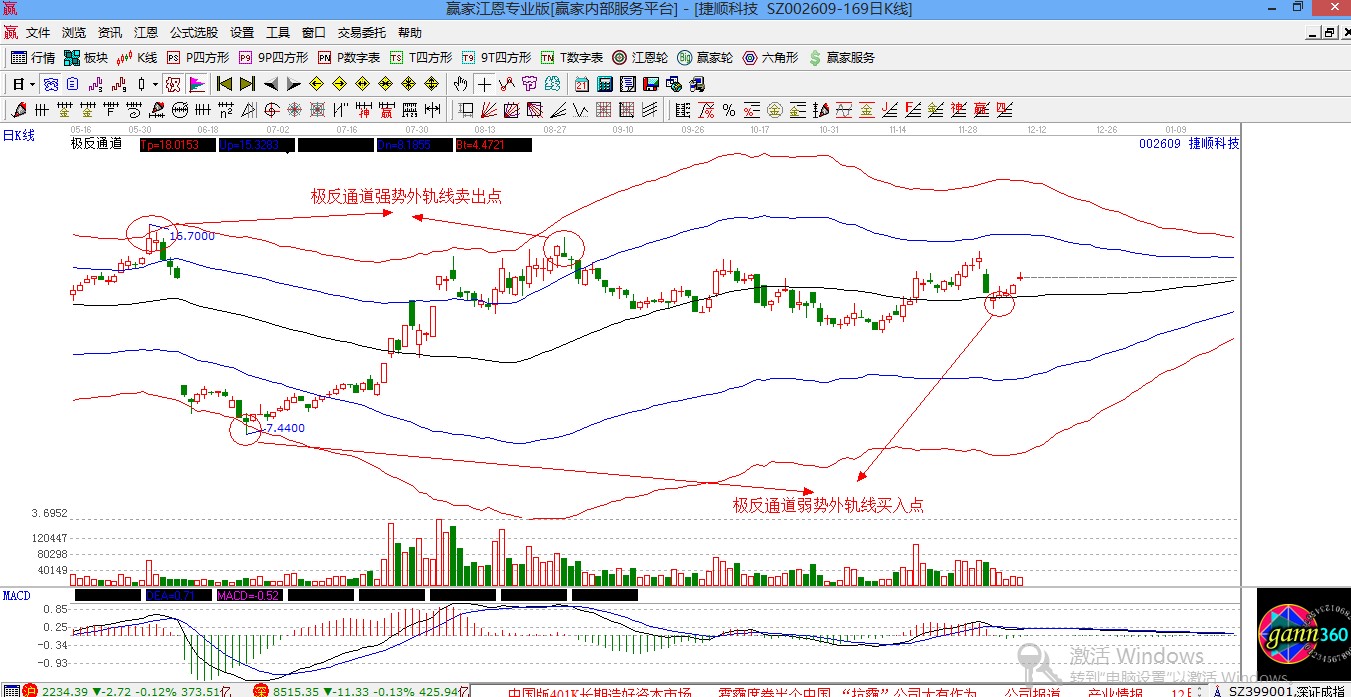
Task: Open 赢家服务 service button
Action: (x=841, y=58)
